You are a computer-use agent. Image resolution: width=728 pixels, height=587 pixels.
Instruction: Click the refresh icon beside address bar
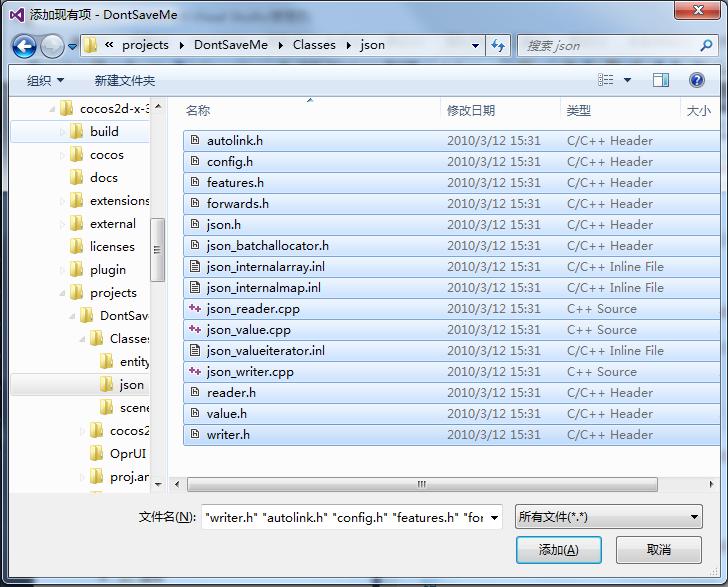pos(498,46)
